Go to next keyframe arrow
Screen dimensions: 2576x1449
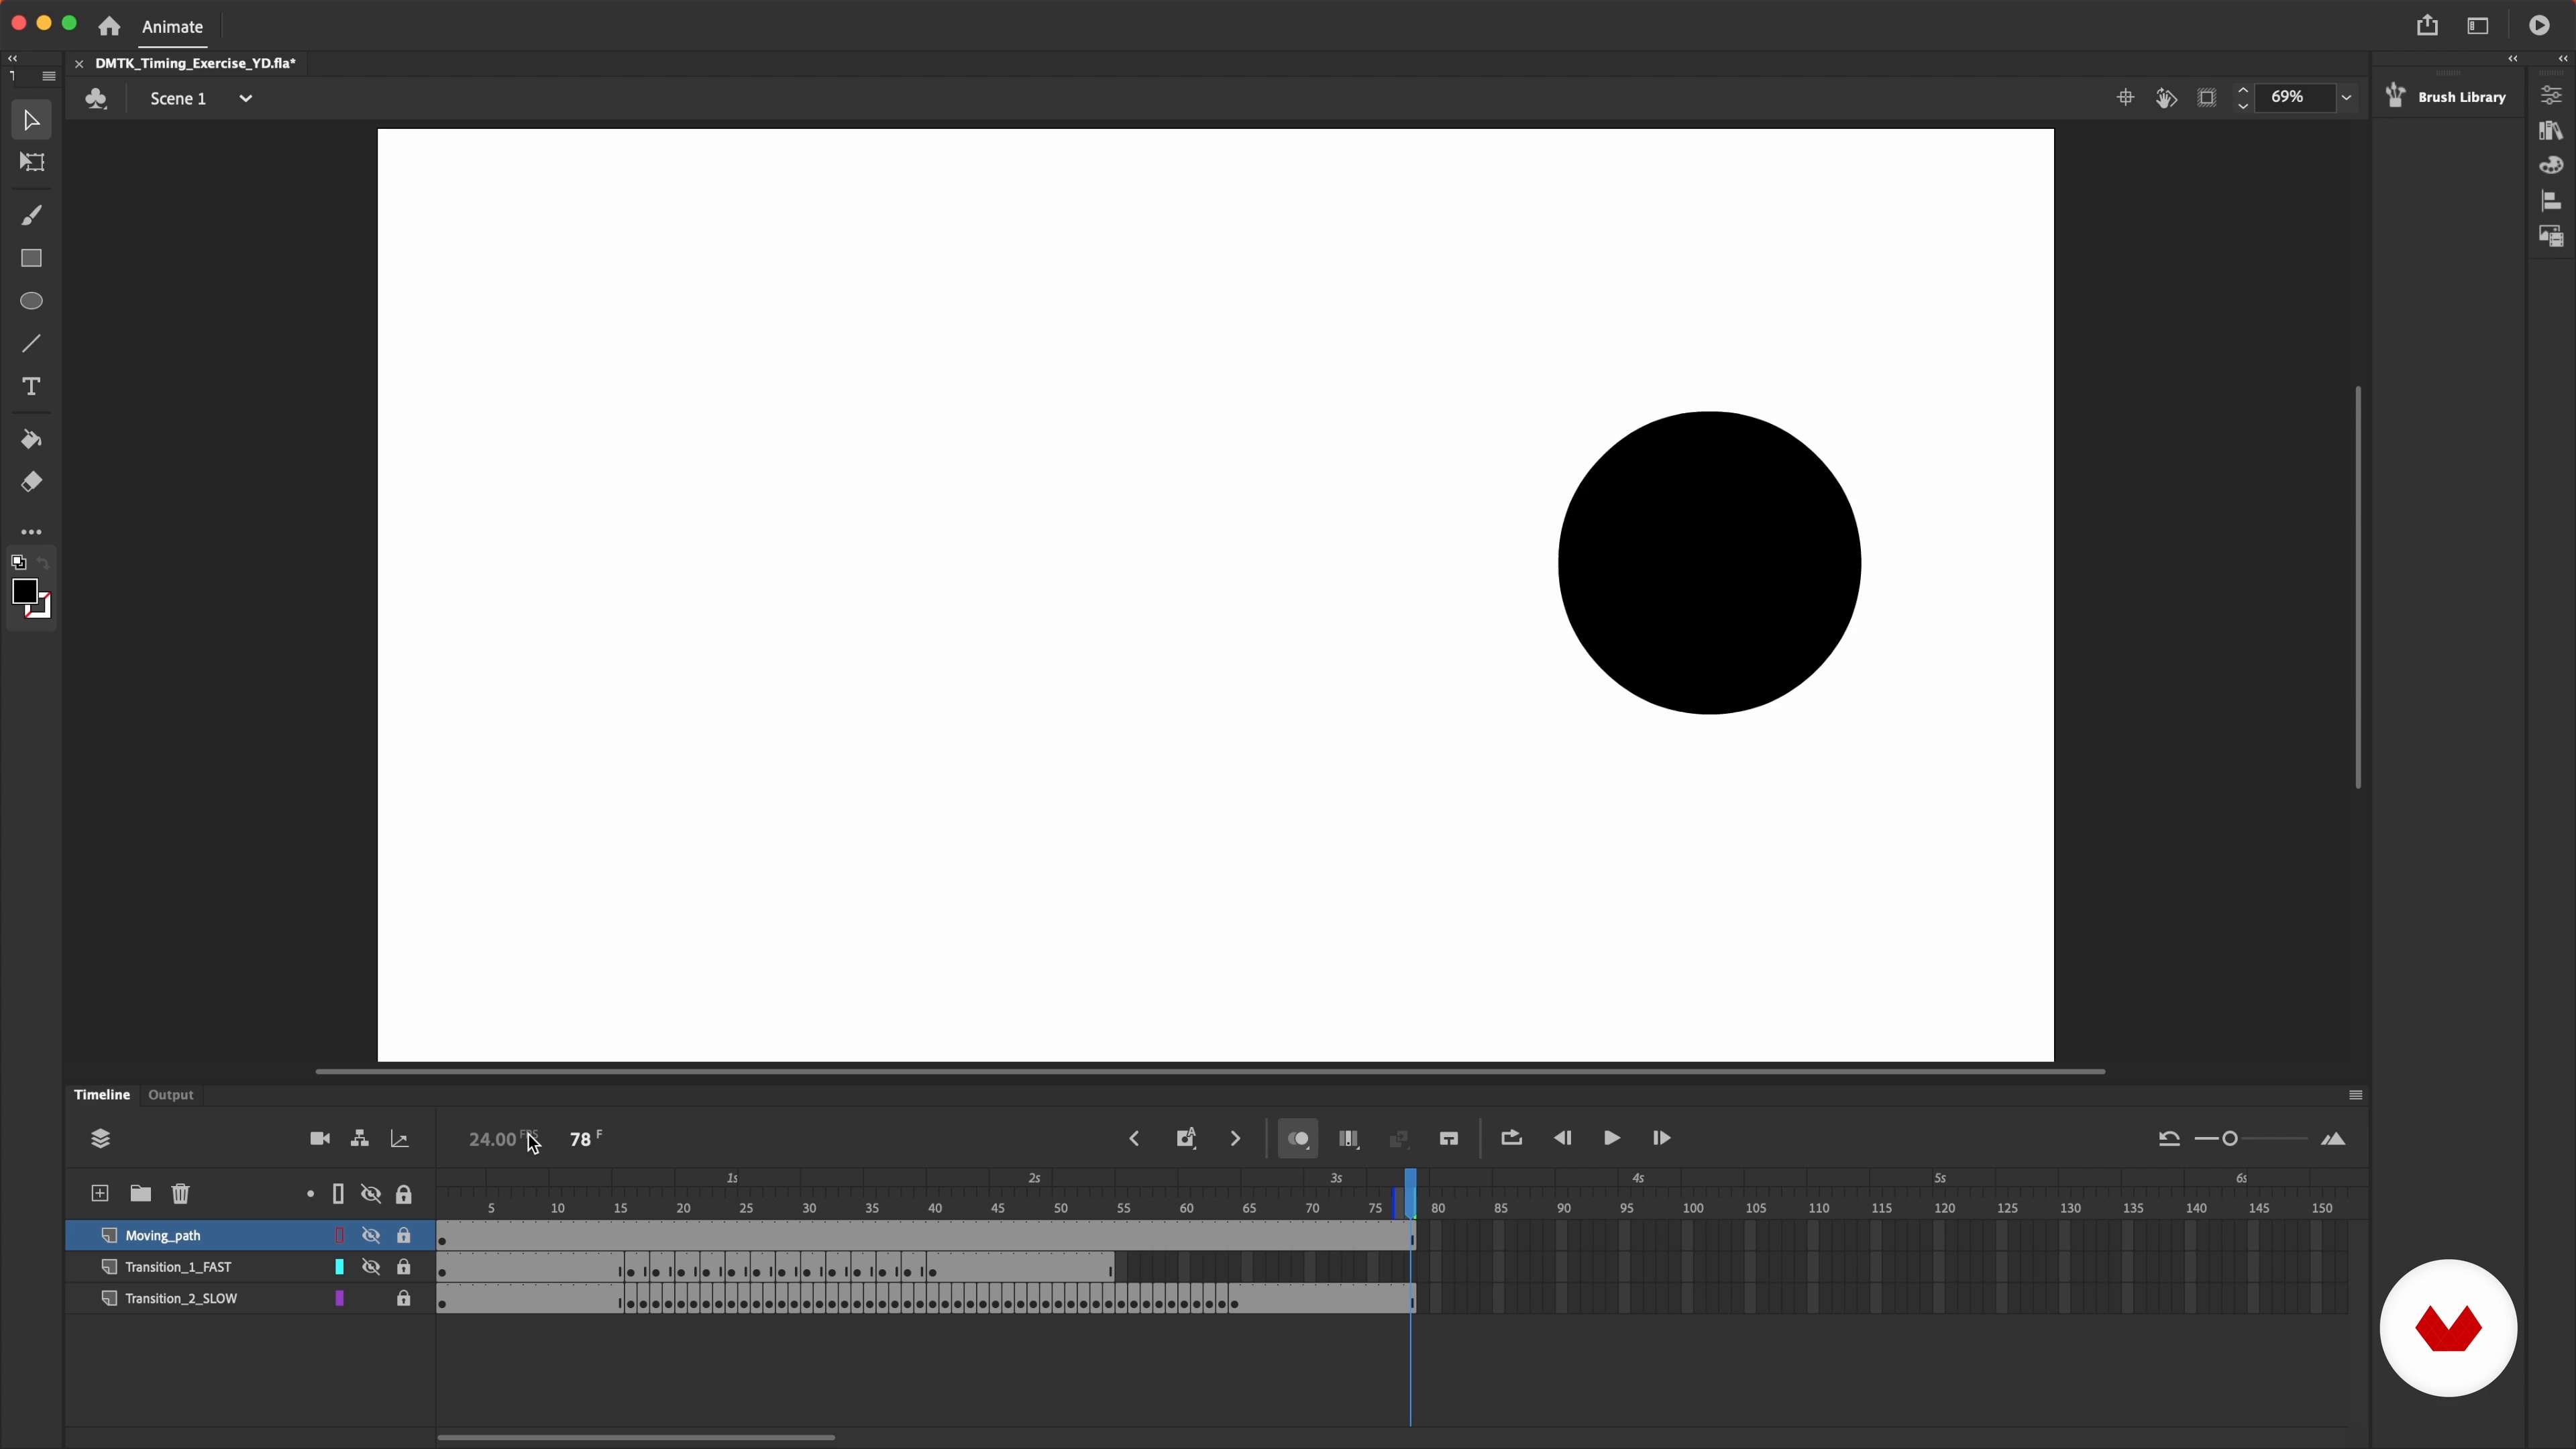[1236, 1138]
